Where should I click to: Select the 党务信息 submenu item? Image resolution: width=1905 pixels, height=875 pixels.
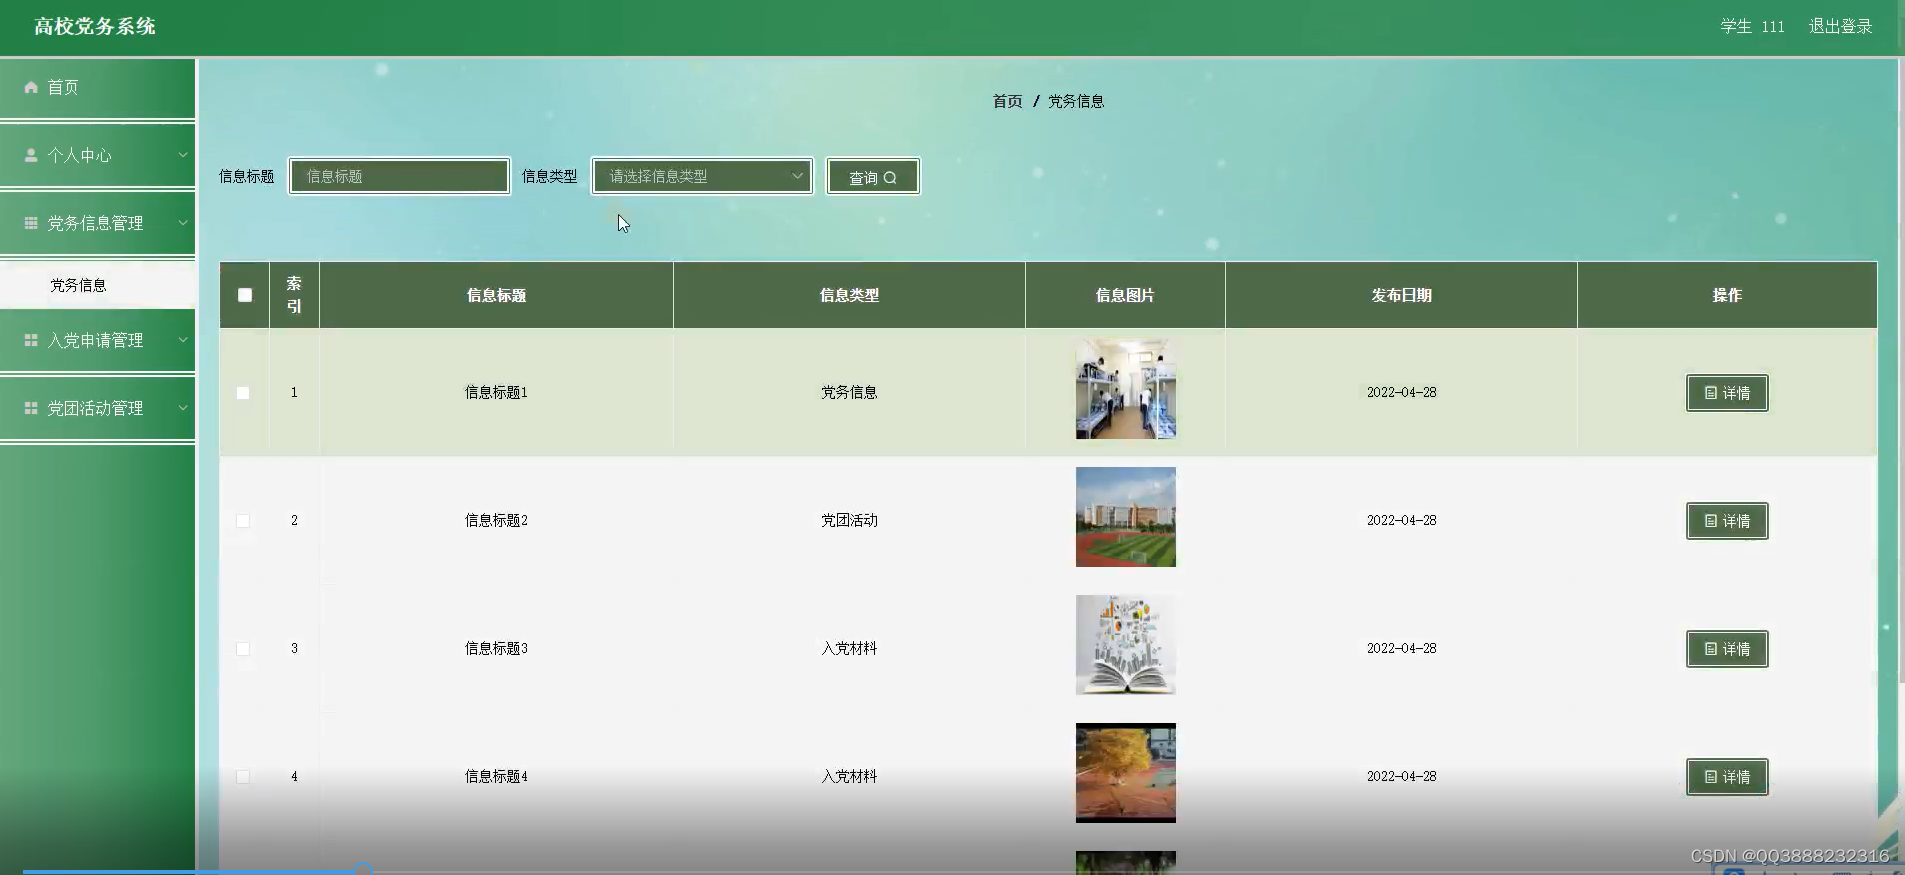click(97, 285)
